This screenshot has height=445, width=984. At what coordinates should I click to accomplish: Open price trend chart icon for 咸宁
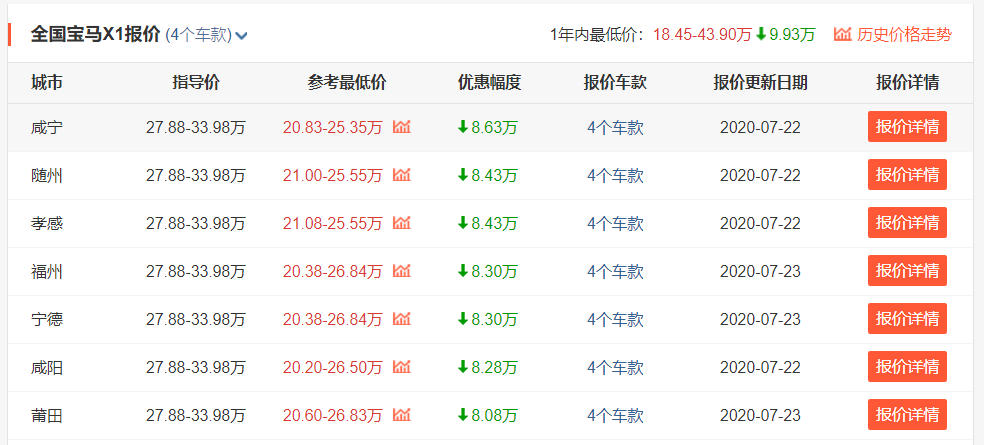coord(402,127)
